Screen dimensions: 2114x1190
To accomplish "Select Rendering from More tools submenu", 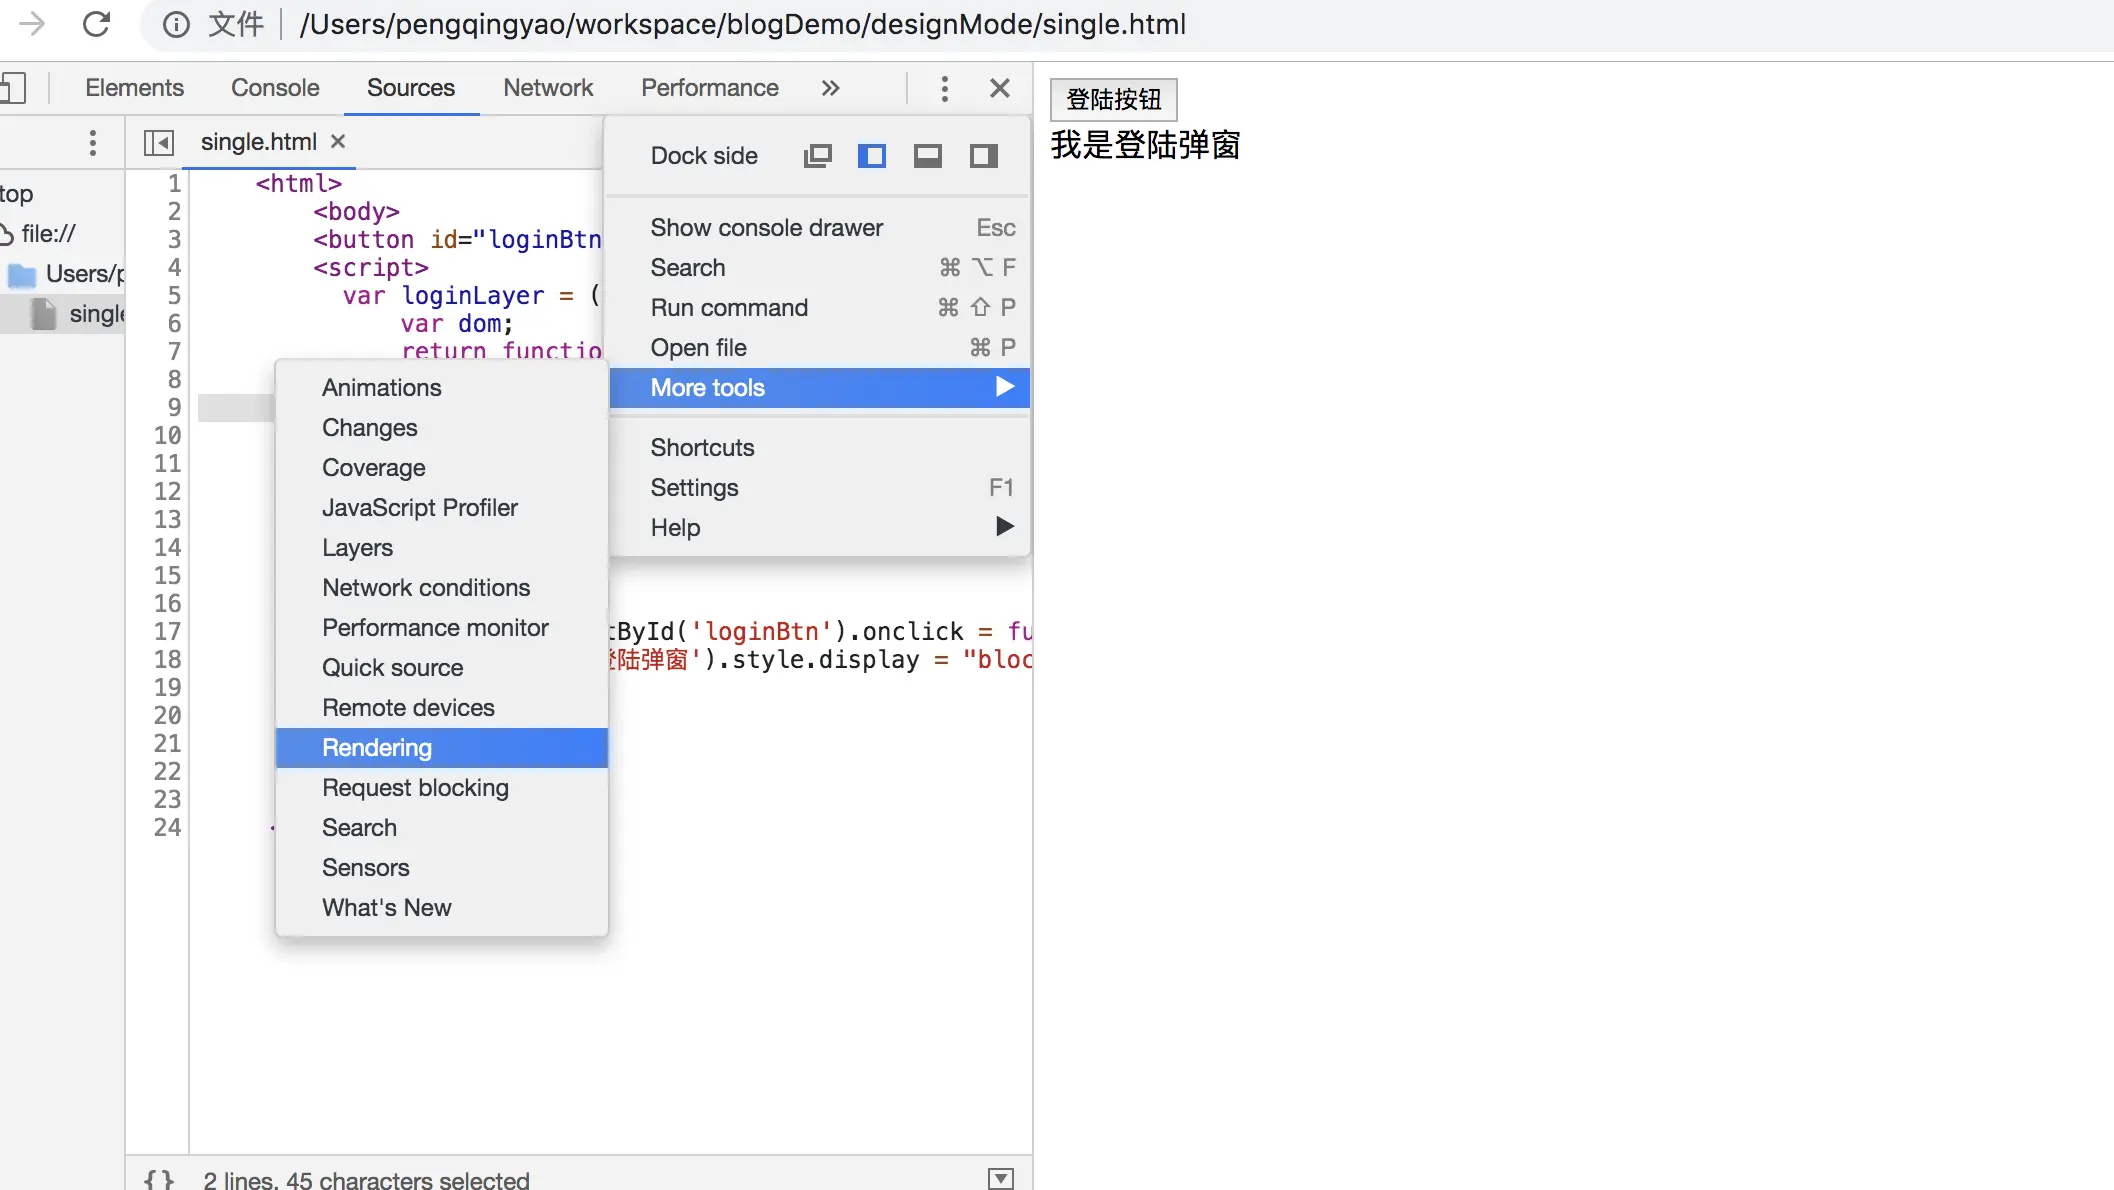I will tap(377, 748).
